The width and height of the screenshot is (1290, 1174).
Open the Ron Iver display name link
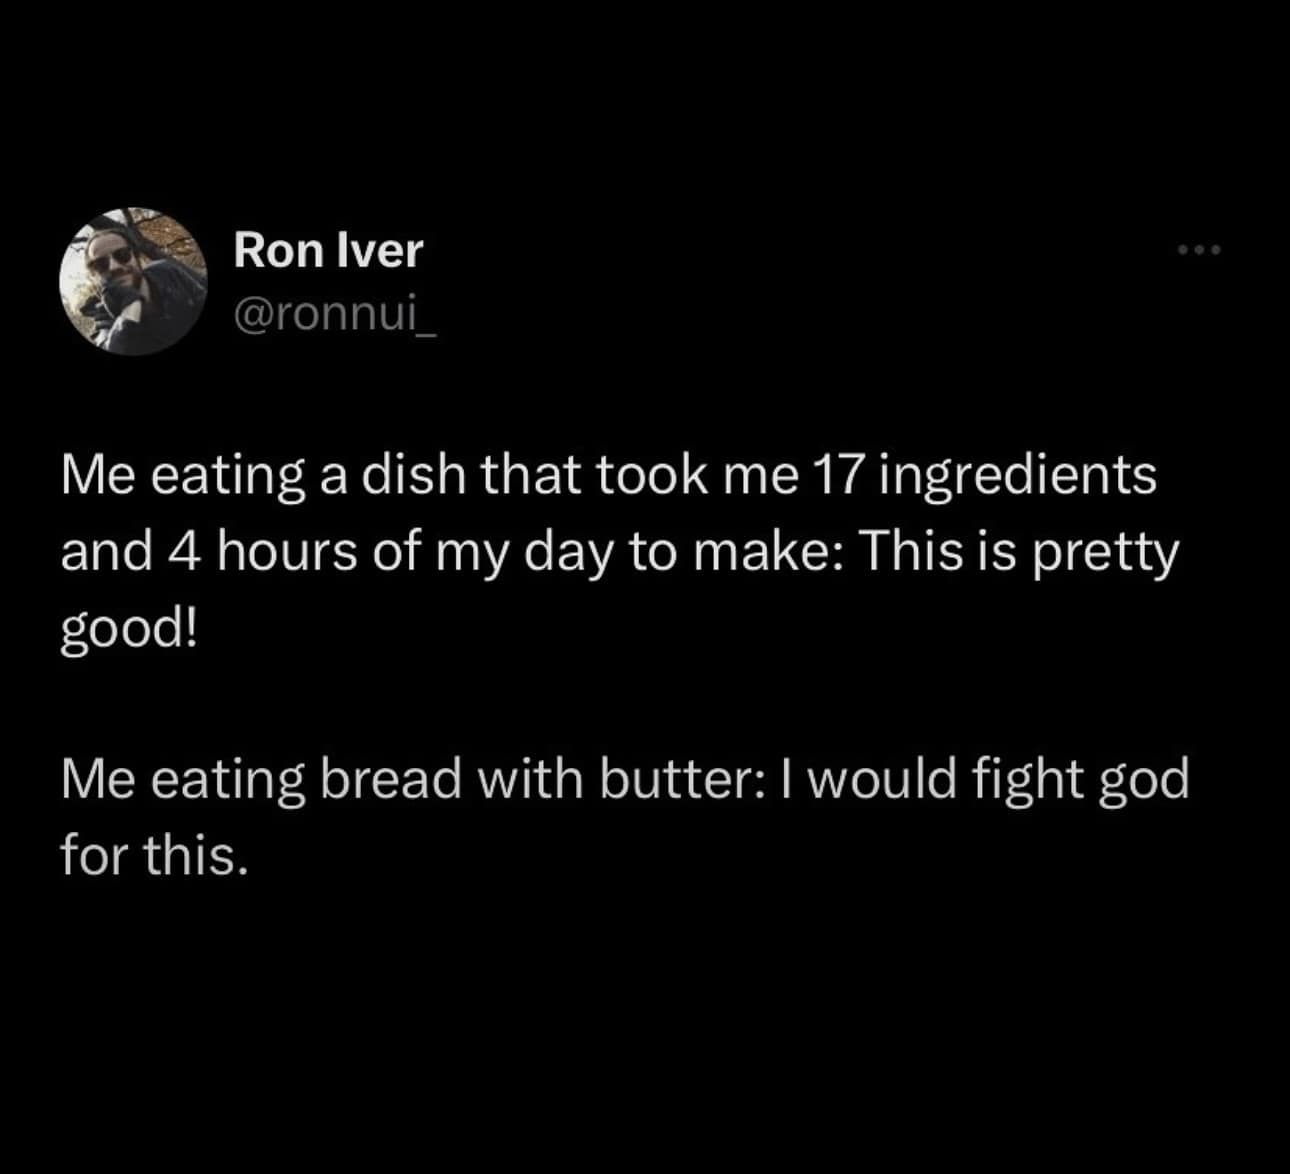[328, 250]
